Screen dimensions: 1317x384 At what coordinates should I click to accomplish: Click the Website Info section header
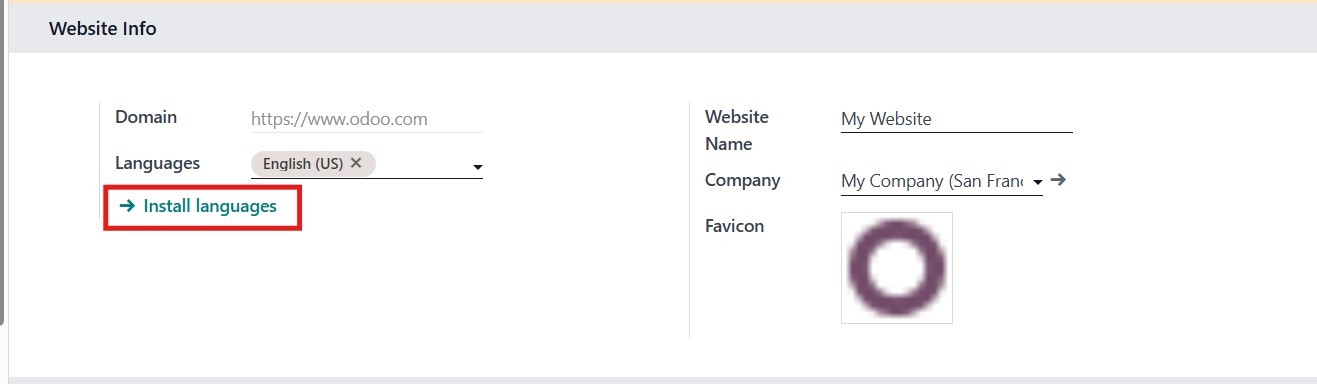coord(103,29)
